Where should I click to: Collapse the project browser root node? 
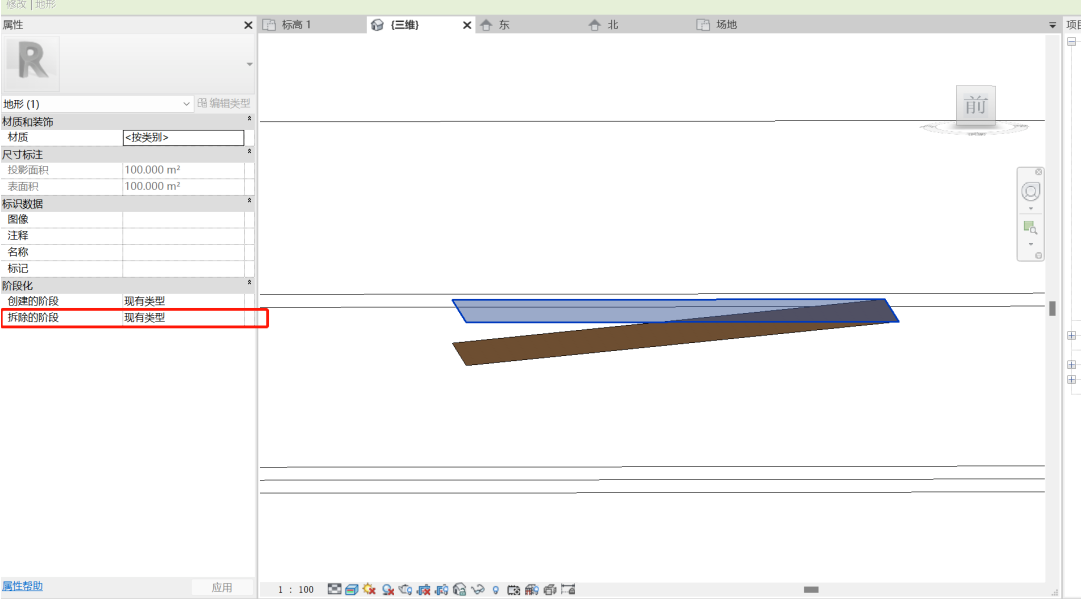pyautogui.click(x=1072, y=42)
